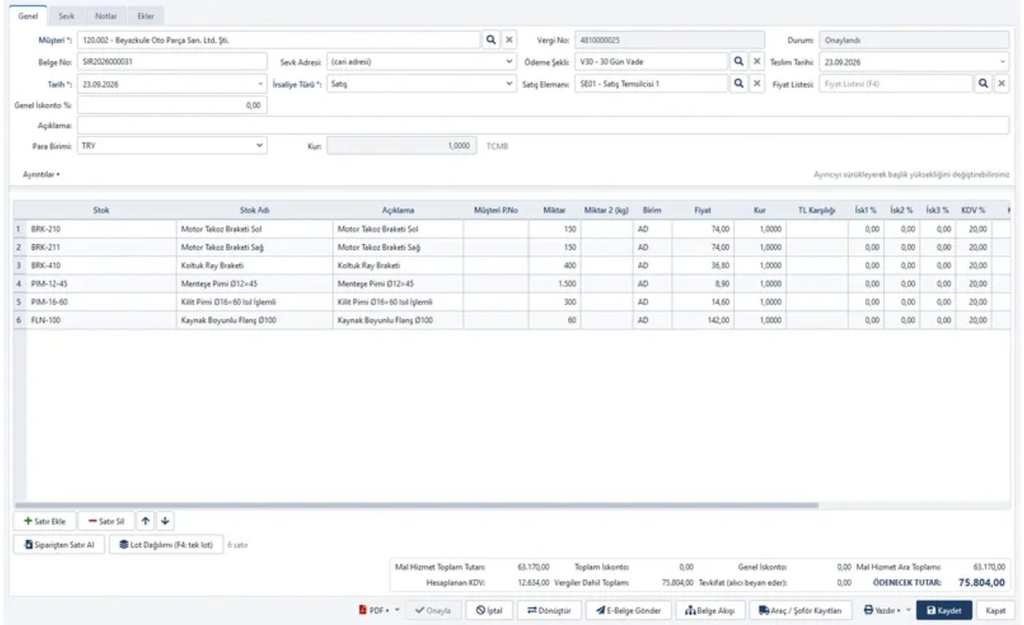Screen dimensions: 1024x625
Task: Click the KDV % column header
Action: [973, 210]
